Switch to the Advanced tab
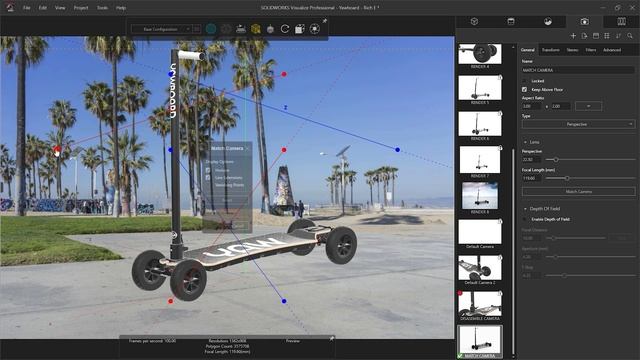This screenshot has height=360, width=640. coord(612,50)
